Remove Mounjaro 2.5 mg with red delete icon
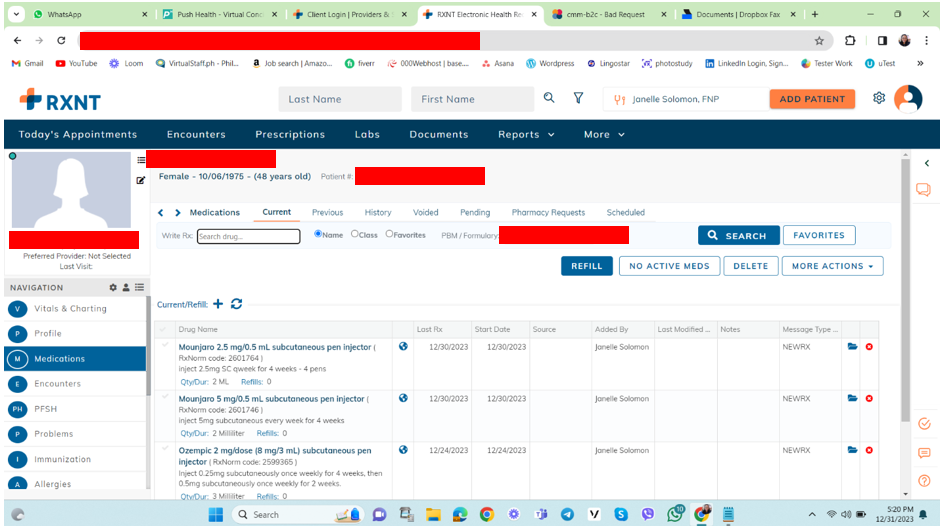 point(869,347)
